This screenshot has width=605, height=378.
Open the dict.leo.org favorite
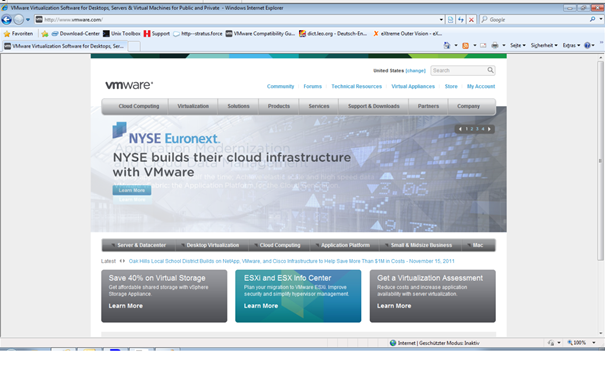coord(333,34)
